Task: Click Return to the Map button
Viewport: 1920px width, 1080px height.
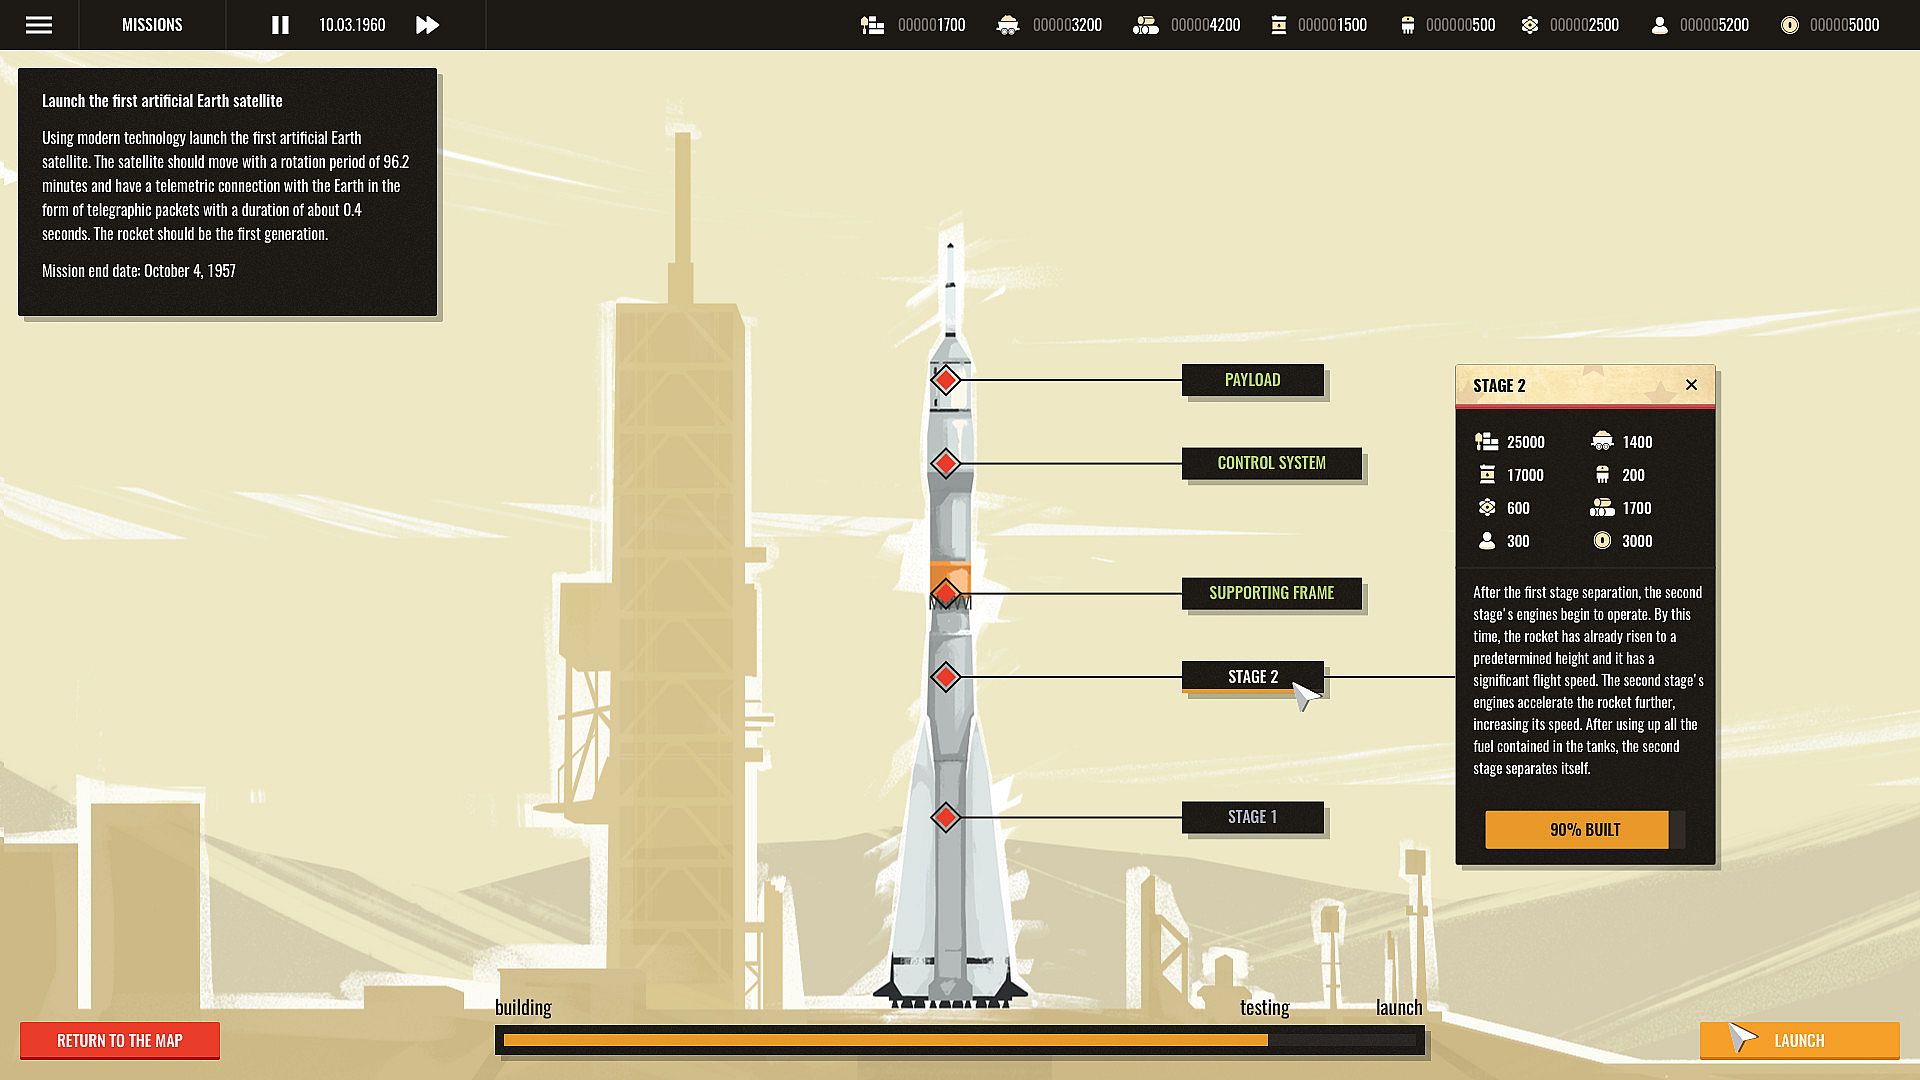Action: (x=120, y=1041)
